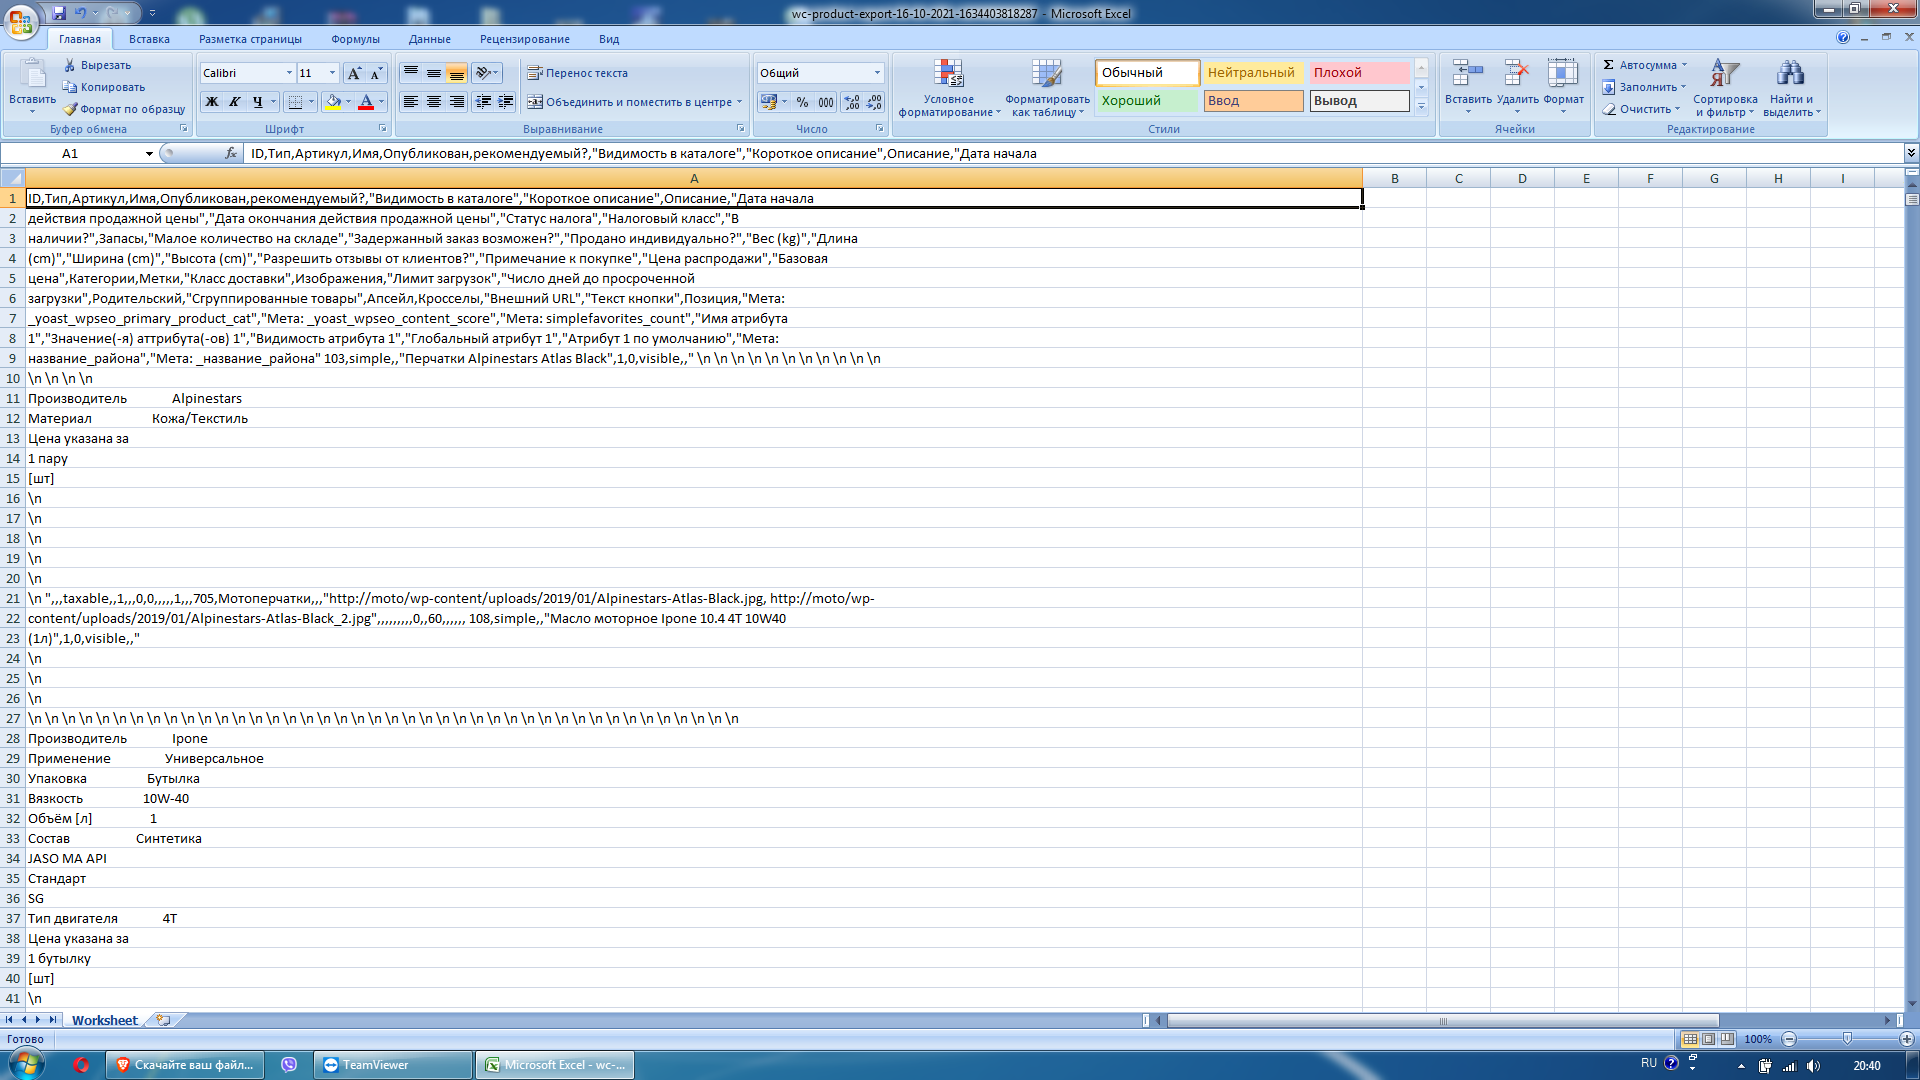
Task: Expand the cell styles gallery
Action: (1421, 106)
